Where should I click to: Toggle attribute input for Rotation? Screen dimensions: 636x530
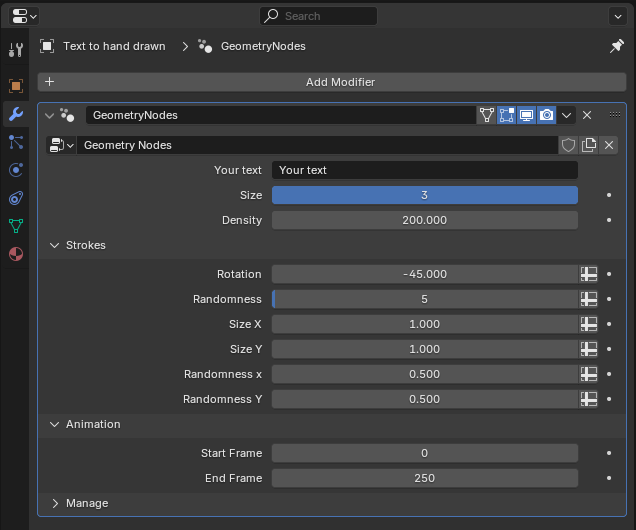click(x=589, y=274)
